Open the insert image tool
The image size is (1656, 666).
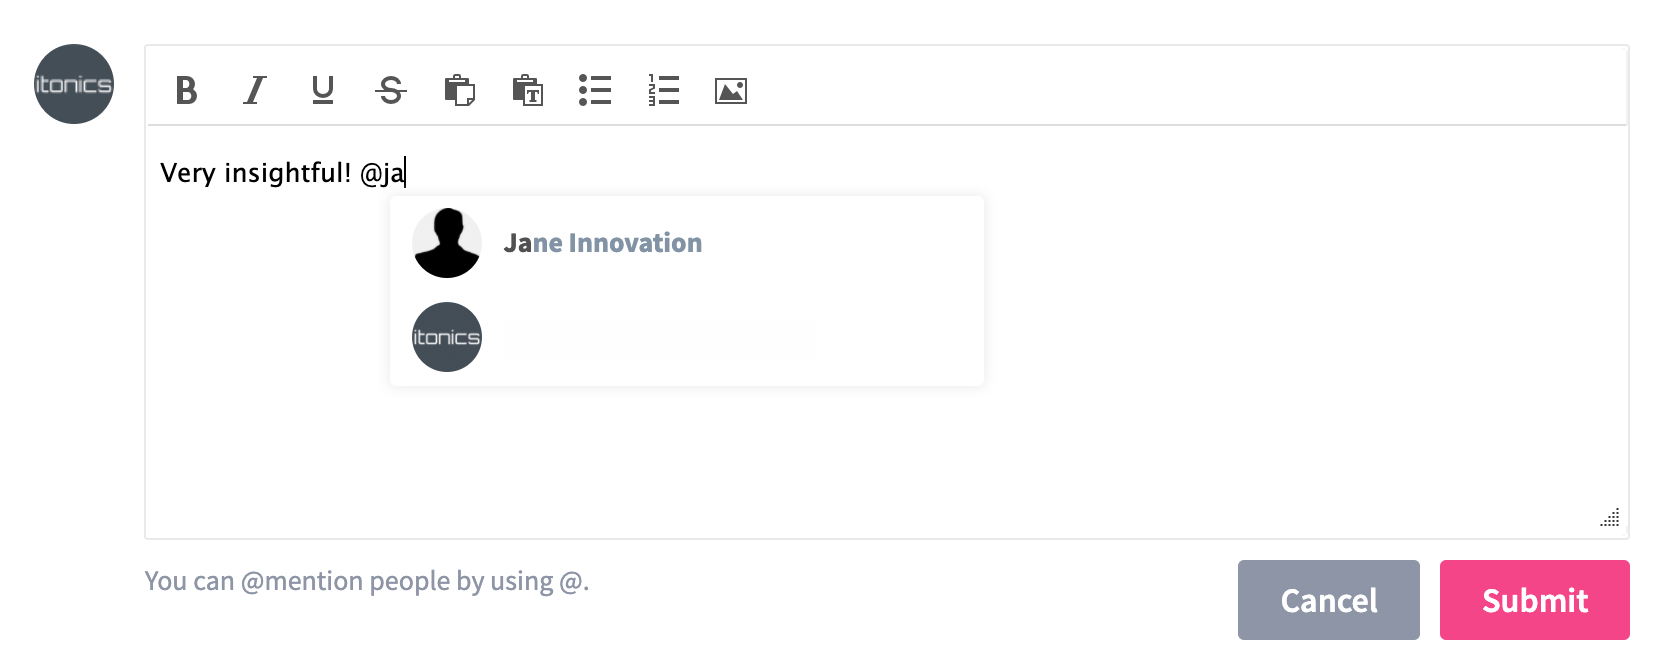point(731,91)
